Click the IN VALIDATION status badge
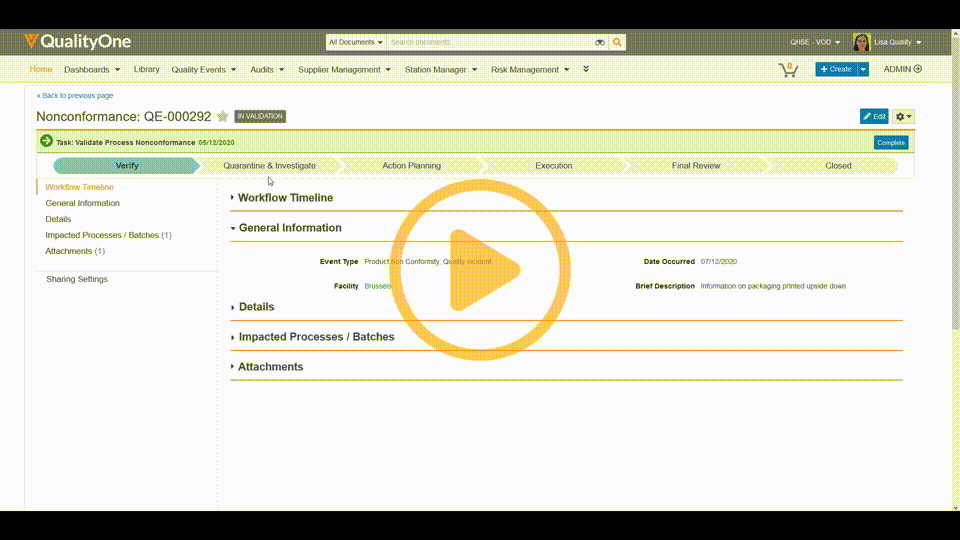960x540 pixels. pyautogui.click(x=260, y=116)
